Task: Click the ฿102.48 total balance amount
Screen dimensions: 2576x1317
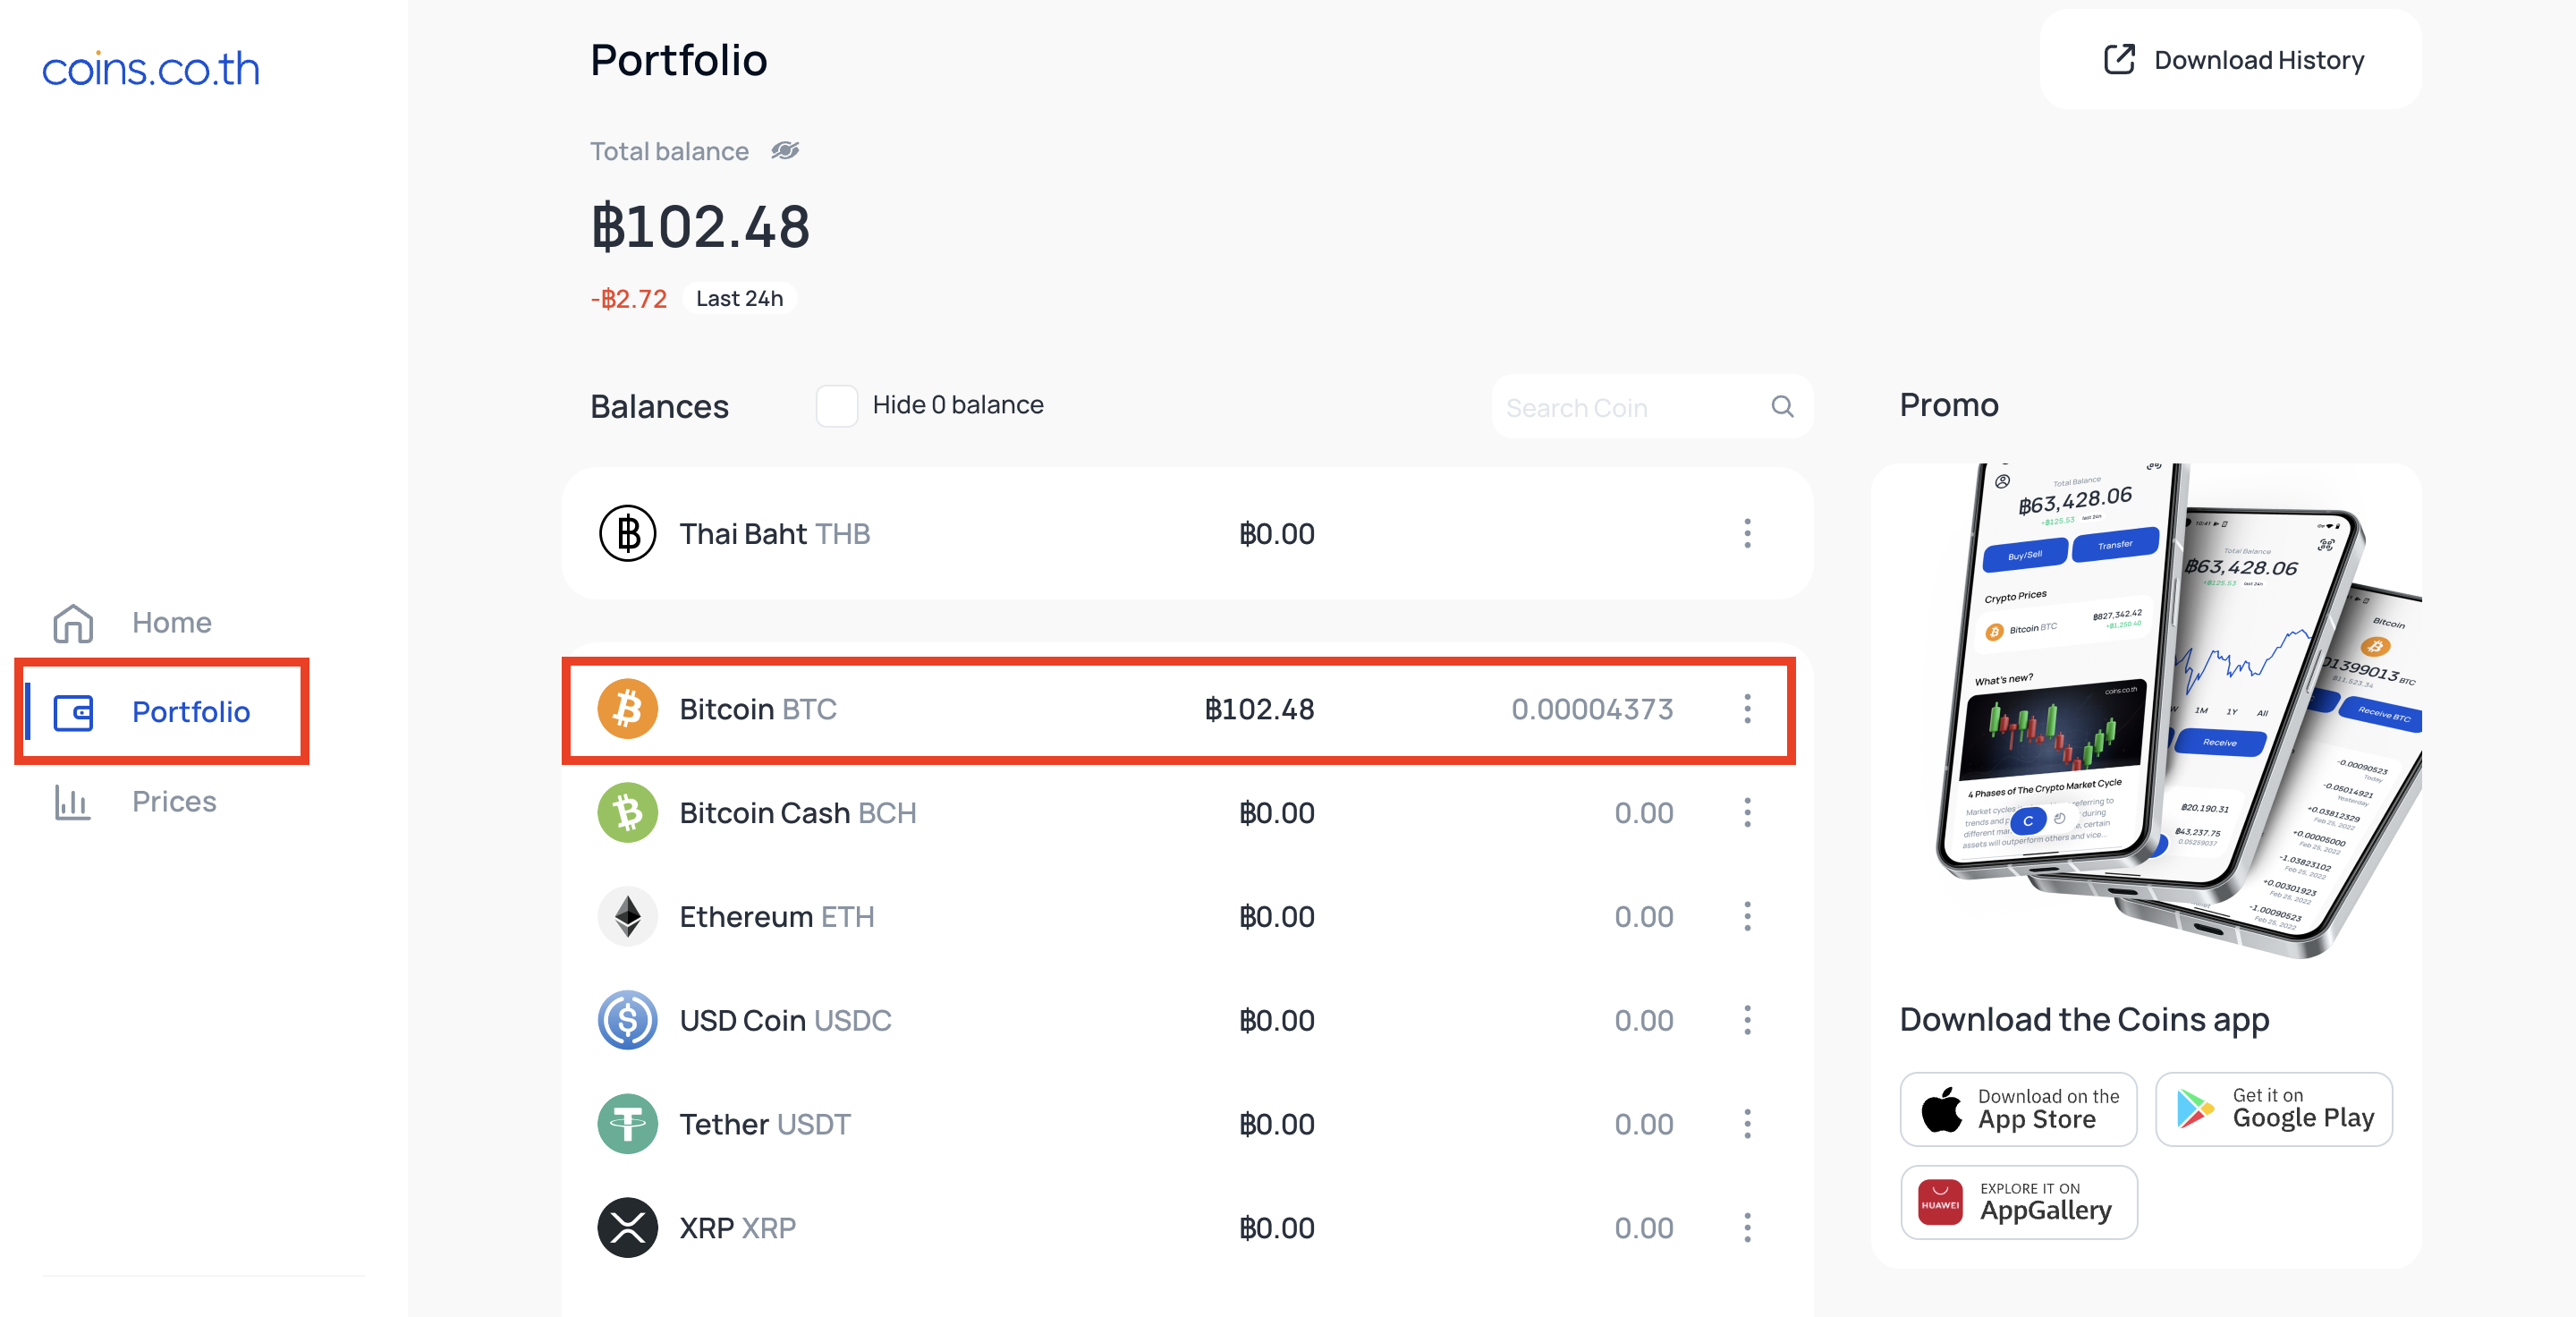Action: coord(700,226)
